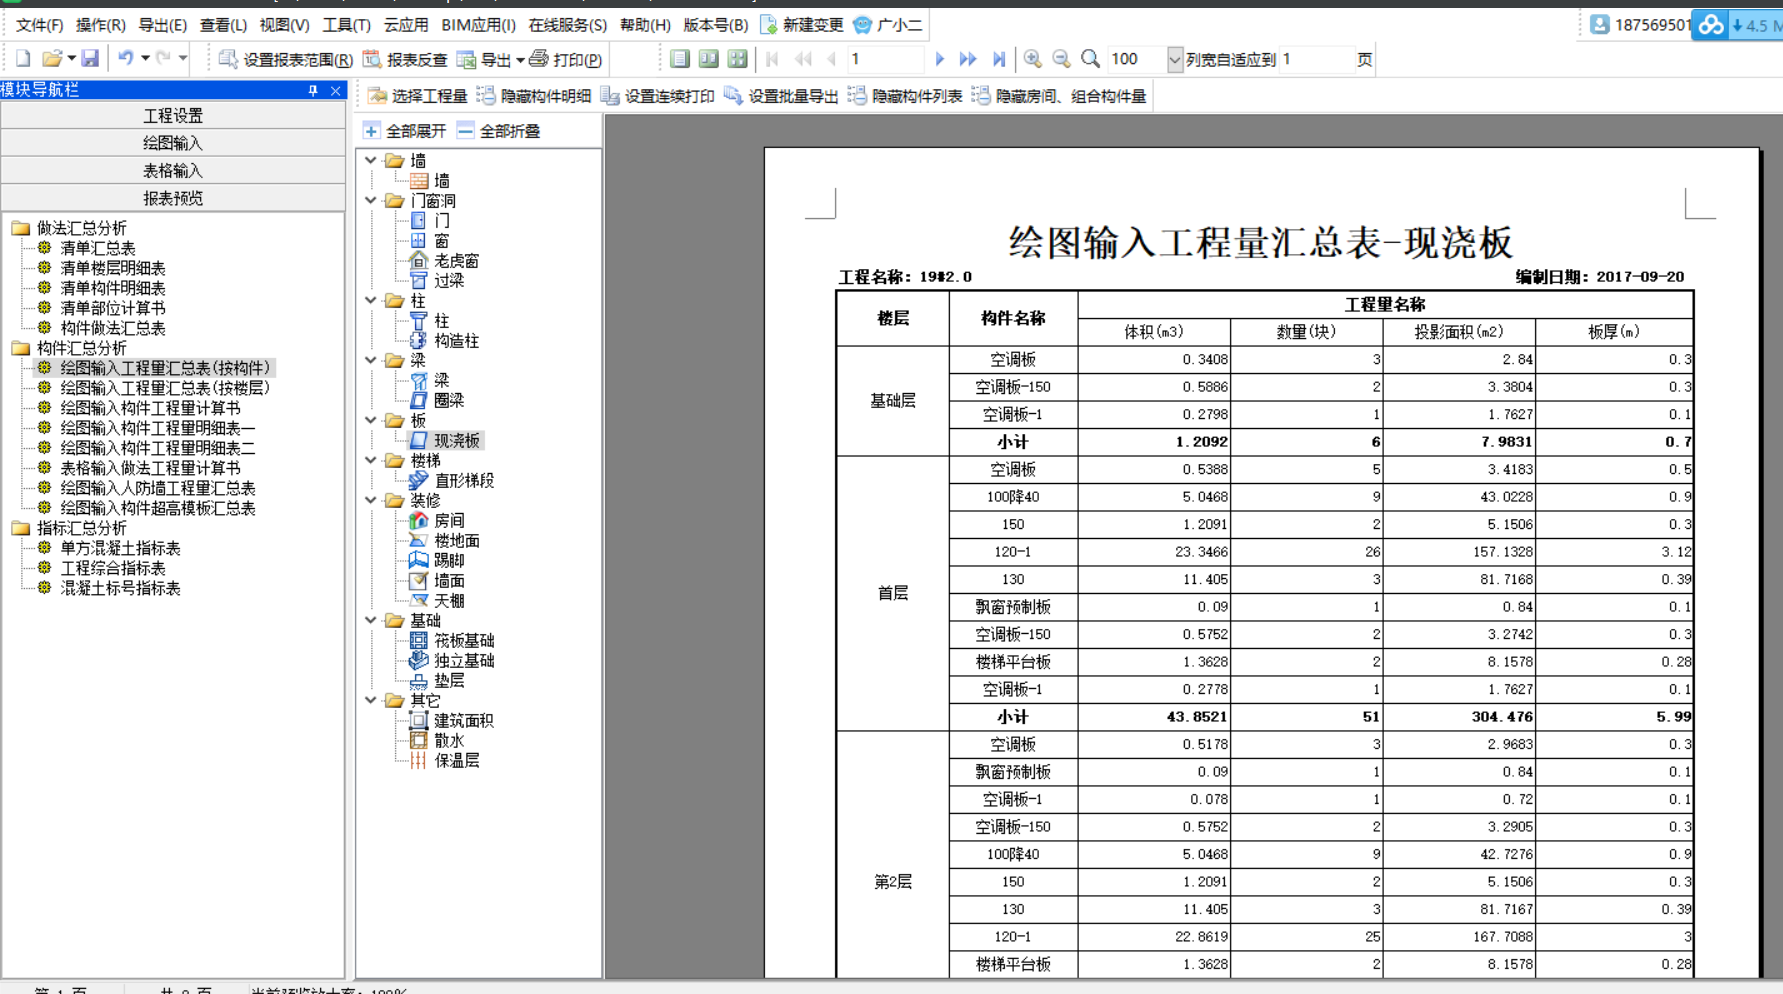Click the zoom out magnifier icon

(x=1061, y=59)
